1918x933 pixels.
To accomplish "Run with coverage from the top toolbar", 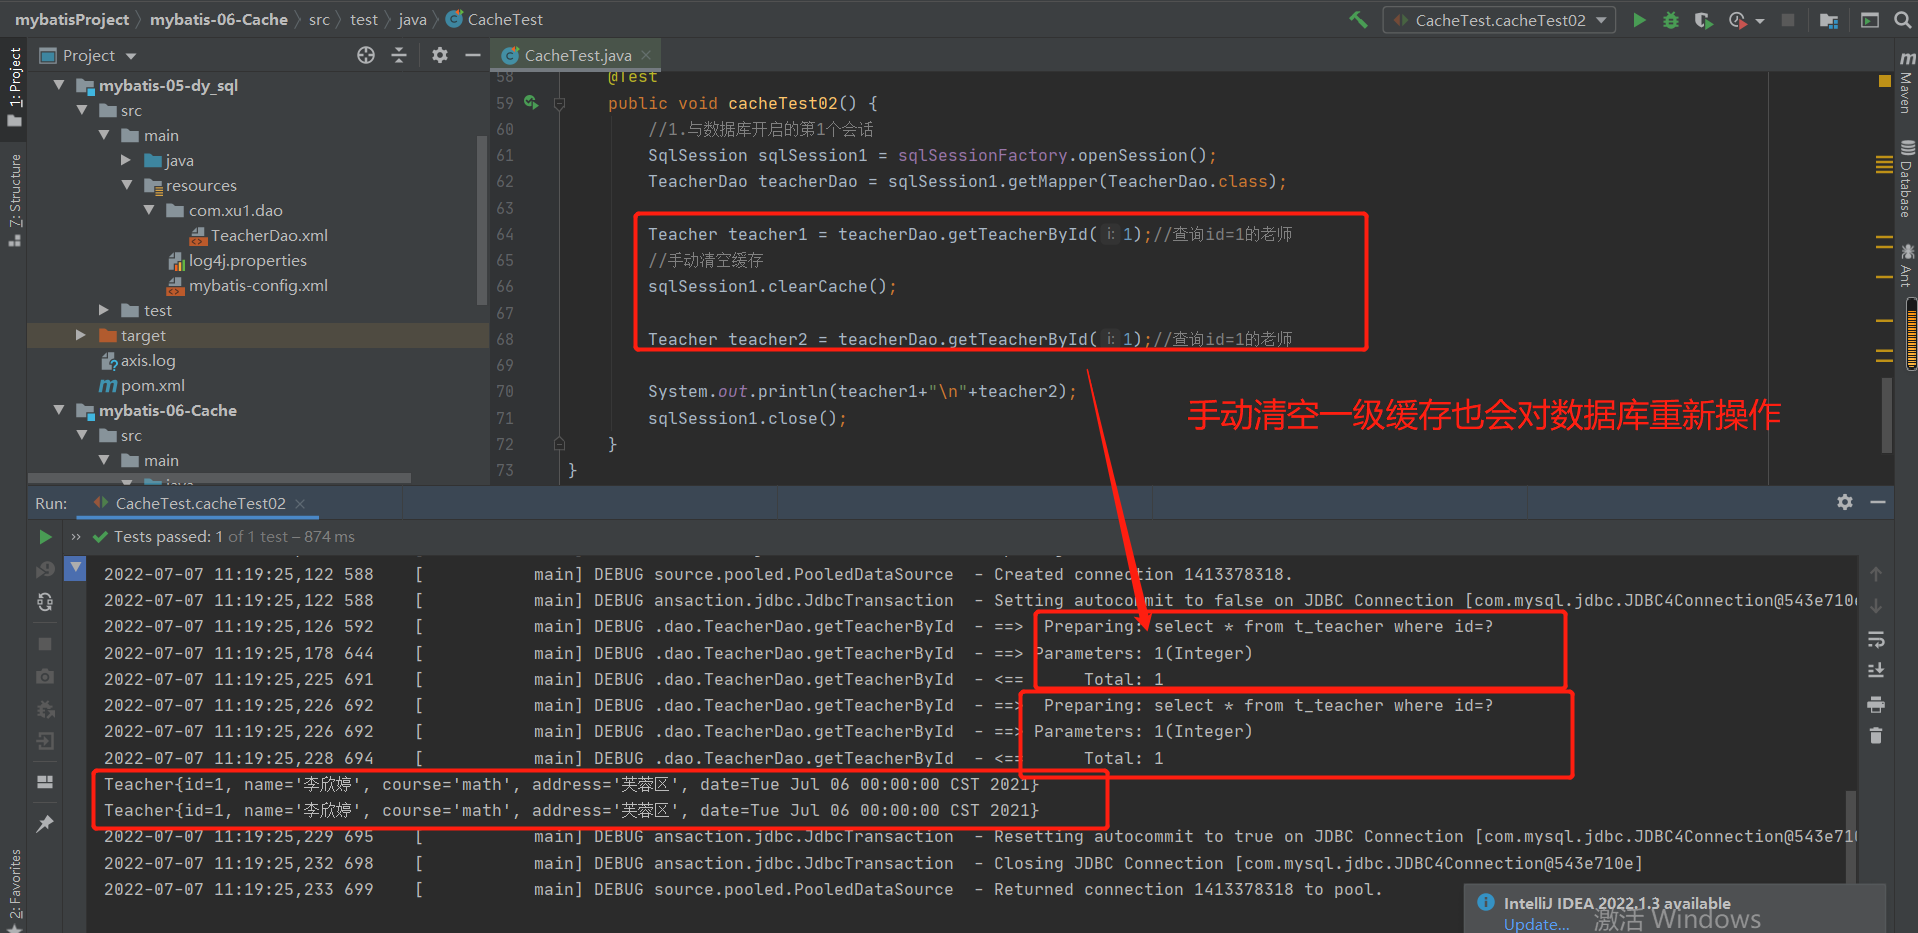I will click(1703, 20).
